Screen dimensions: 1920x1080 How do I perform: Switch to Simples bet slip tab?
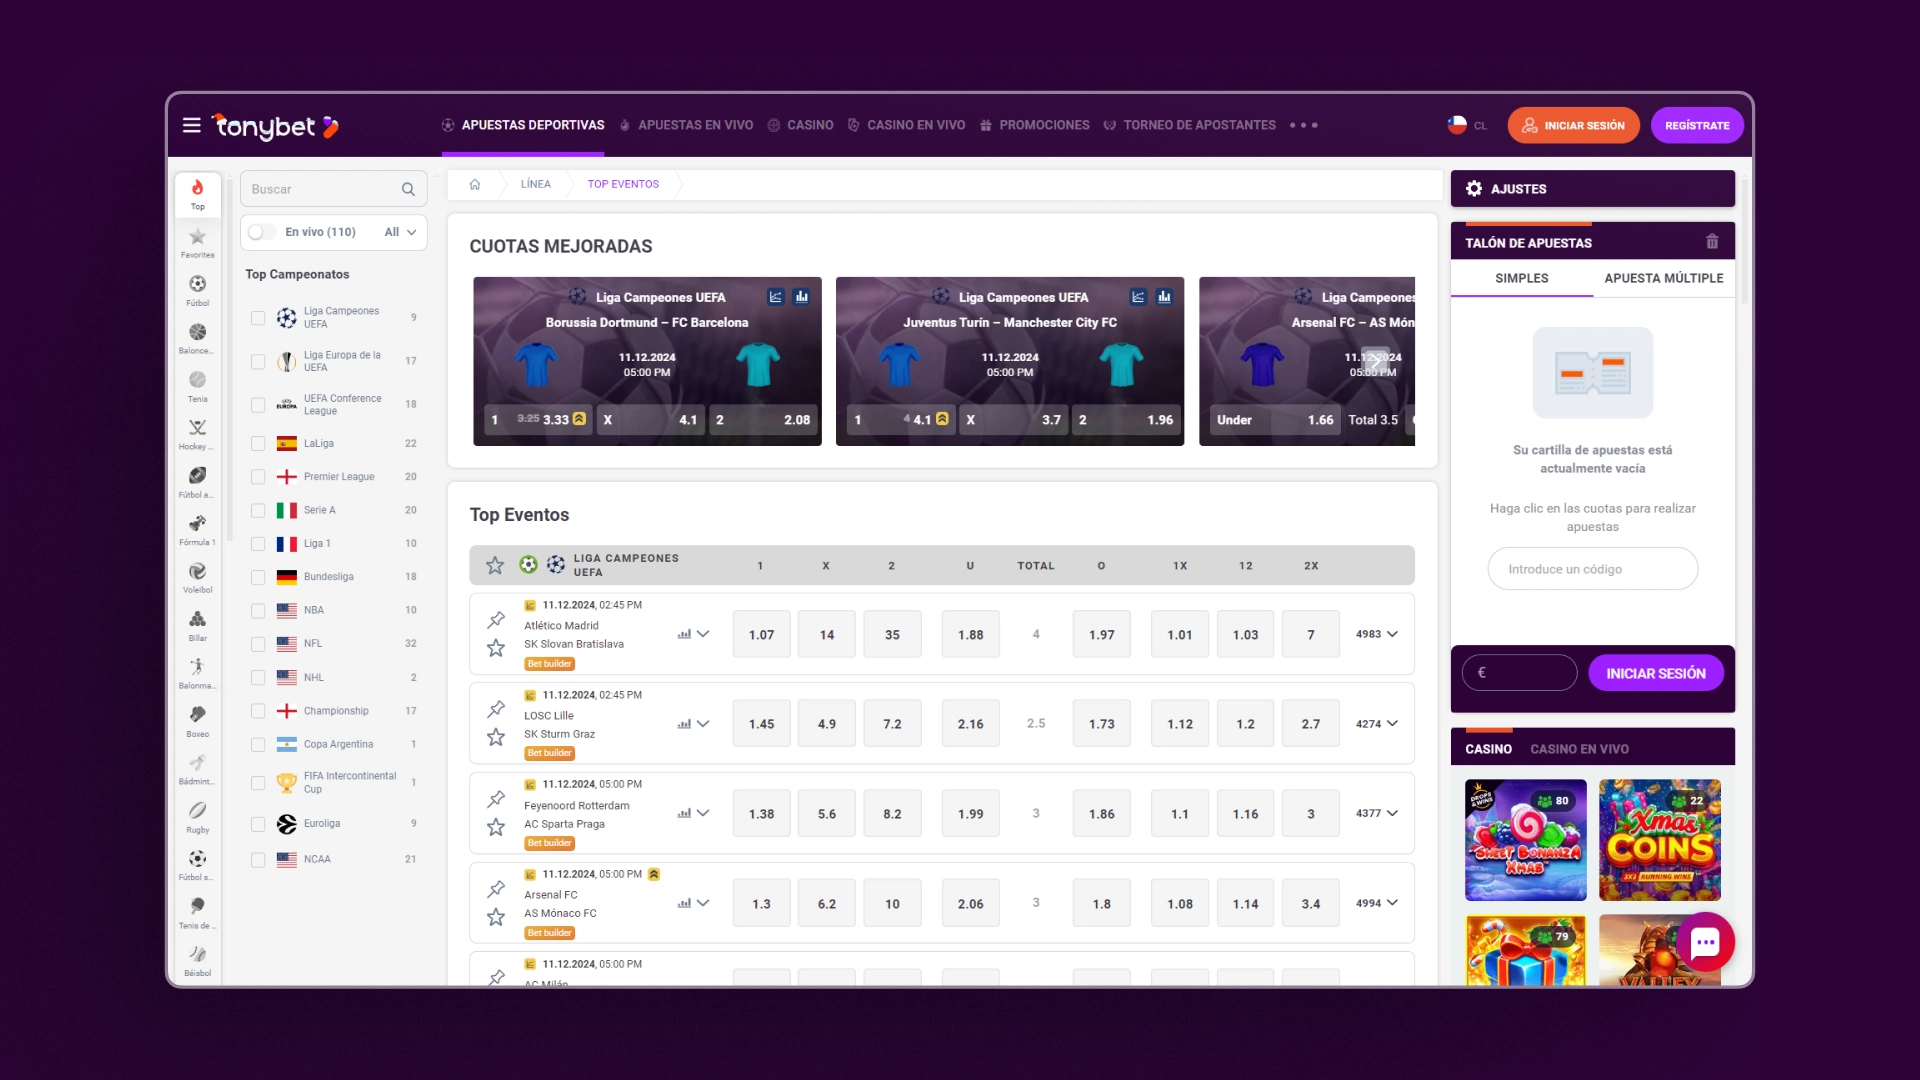point(1522,278)
